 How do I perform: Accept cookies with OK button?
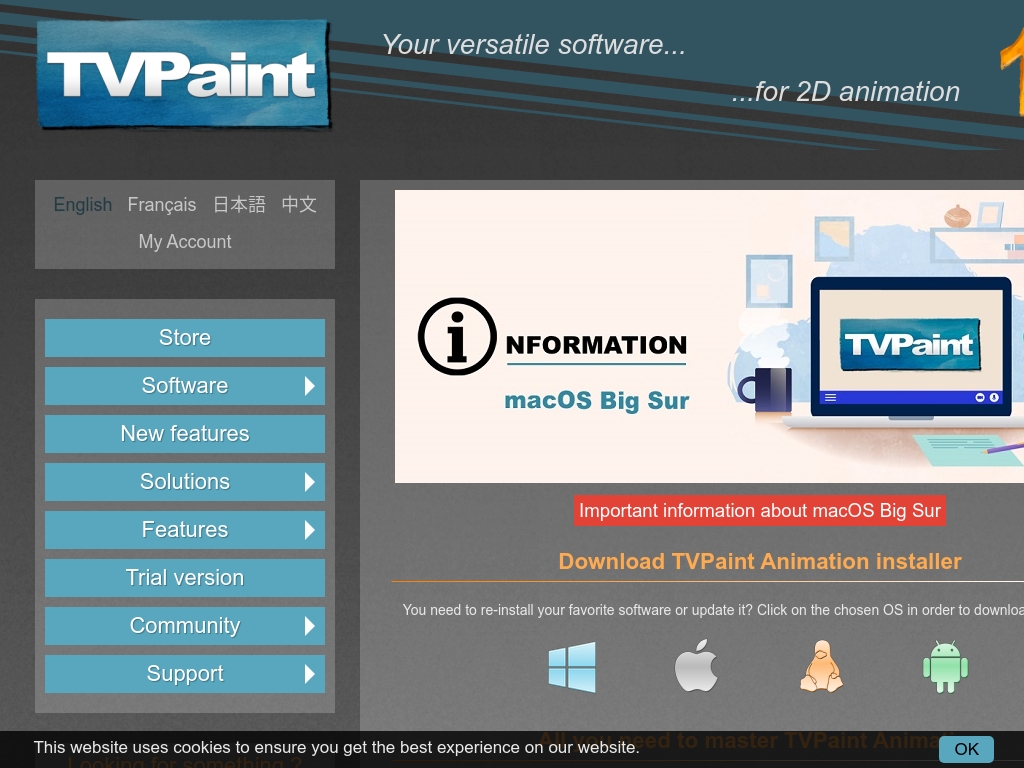click(x=967, y=749)
